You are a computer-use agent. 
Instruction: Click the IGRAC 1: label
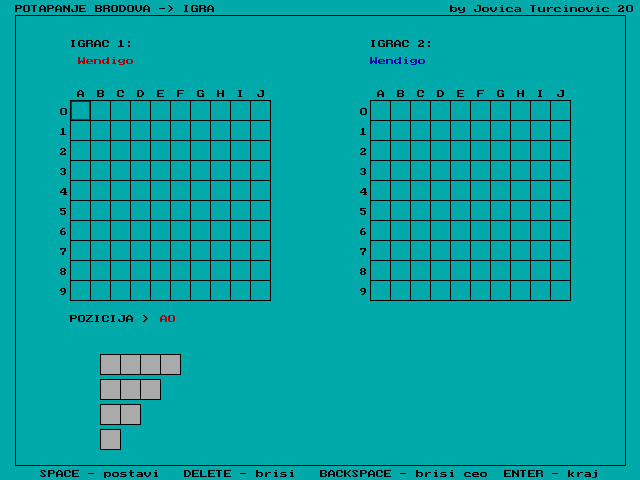click(101, 44)
